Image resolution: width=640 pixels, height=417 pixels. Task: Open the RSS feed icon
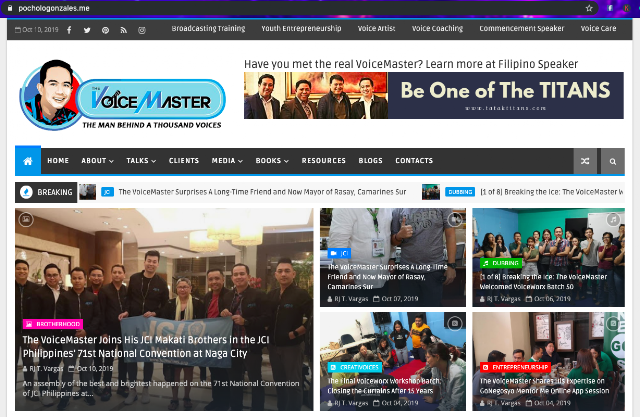123,30
